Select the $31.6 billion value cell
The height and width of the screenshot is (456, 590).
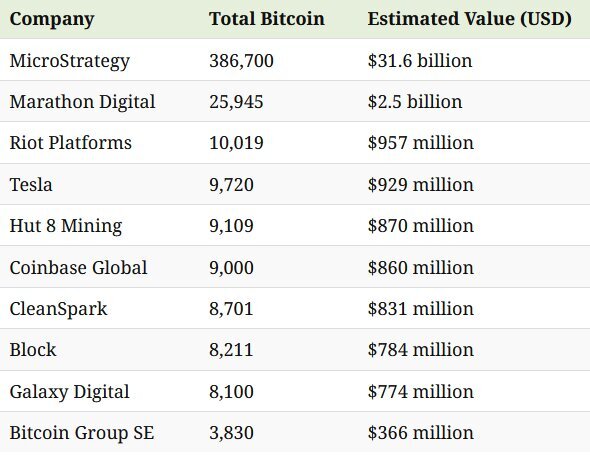click(420, 61)
